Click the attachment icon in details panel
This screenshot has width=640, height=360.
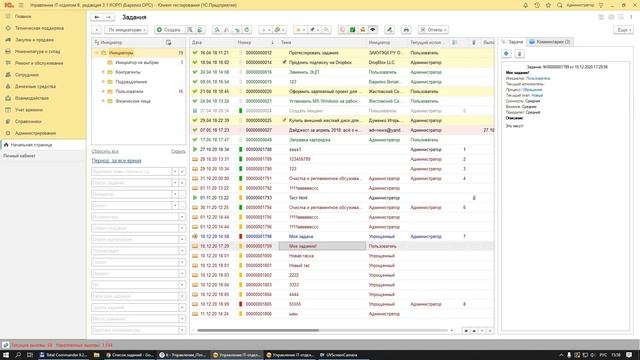click(519, 53)
